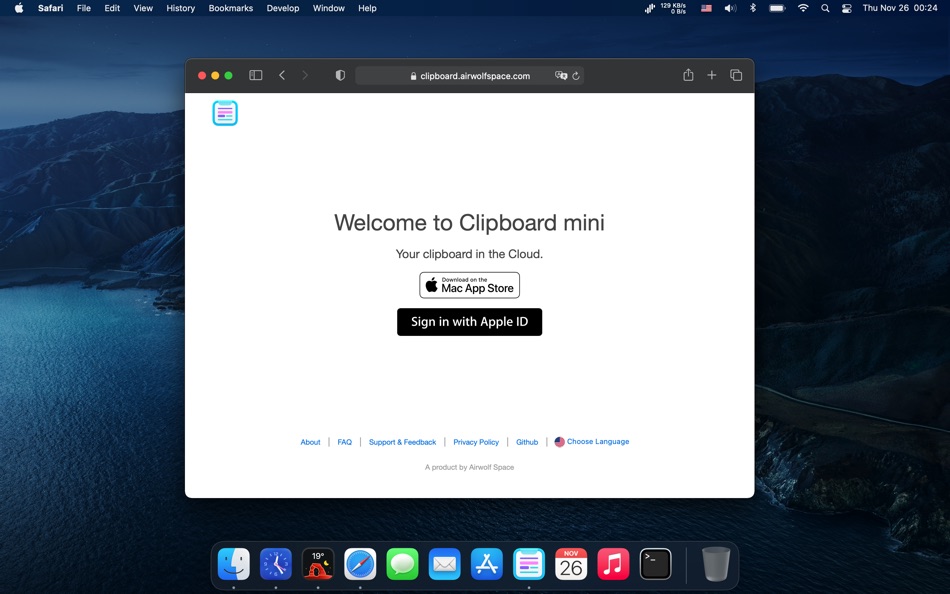950x594 pixels.
Task: Open the File menu
Action: (84, 8)
